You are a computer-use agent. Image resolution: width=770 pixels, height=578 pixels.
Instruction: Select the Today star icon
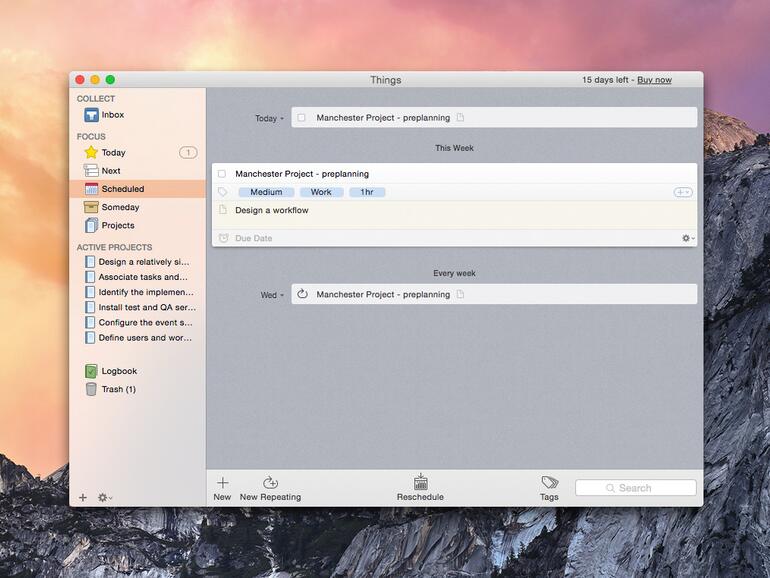tap(91, 153)
